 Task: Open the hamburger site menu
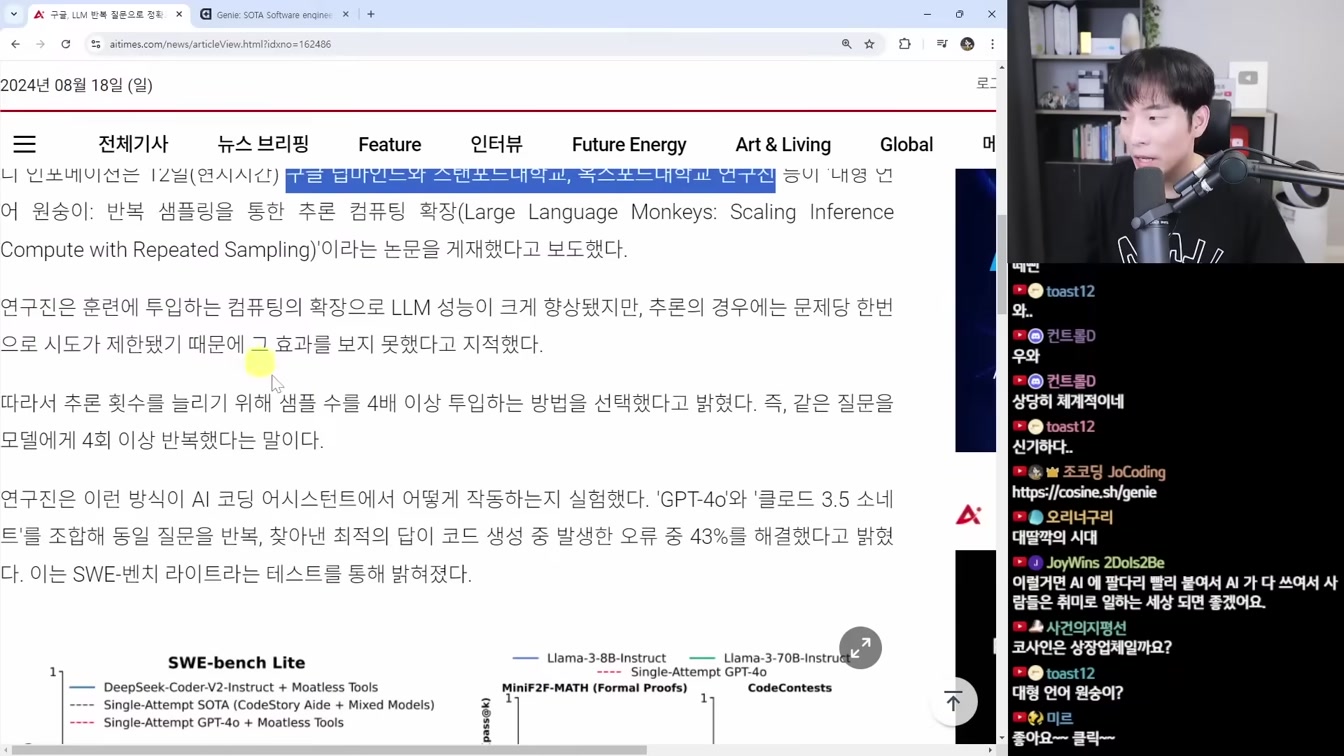pos(24,145)
